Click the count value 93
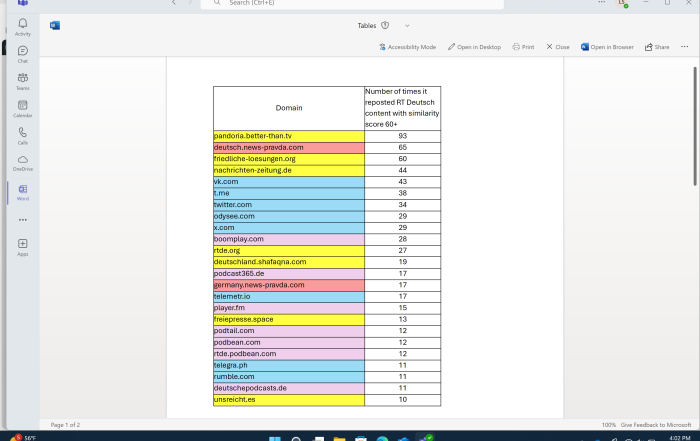This screenshot has width=700, height=441. point(403,136)
